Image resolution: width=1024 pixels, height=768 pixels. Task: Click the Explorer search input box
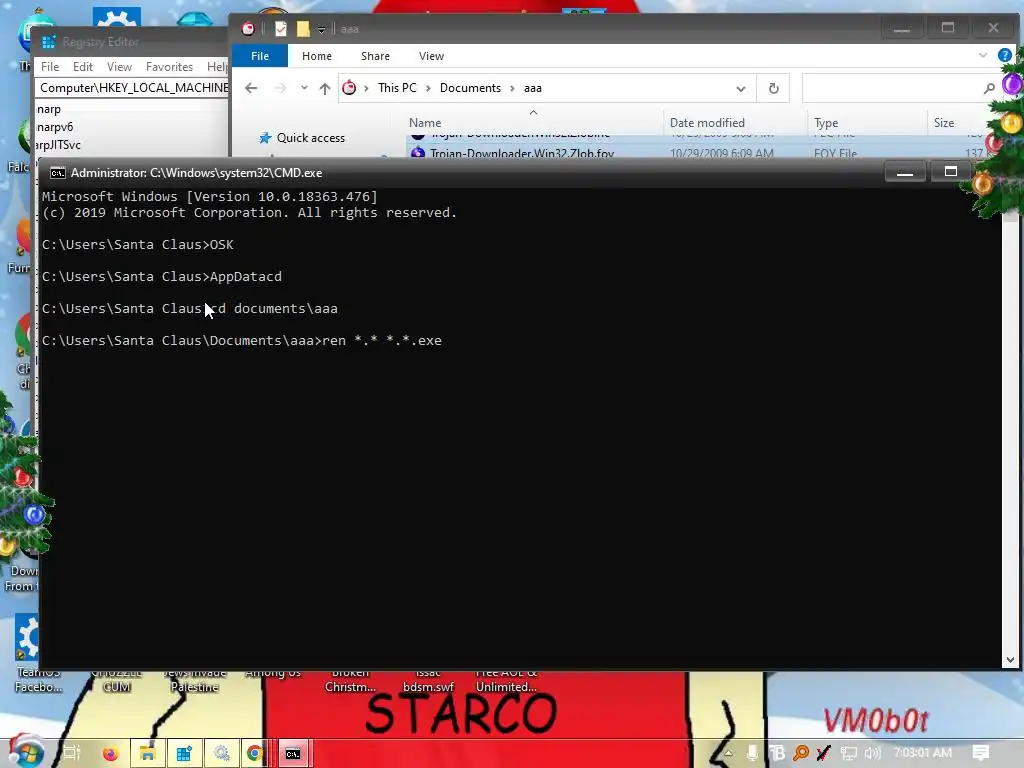[x=891, y=88]
